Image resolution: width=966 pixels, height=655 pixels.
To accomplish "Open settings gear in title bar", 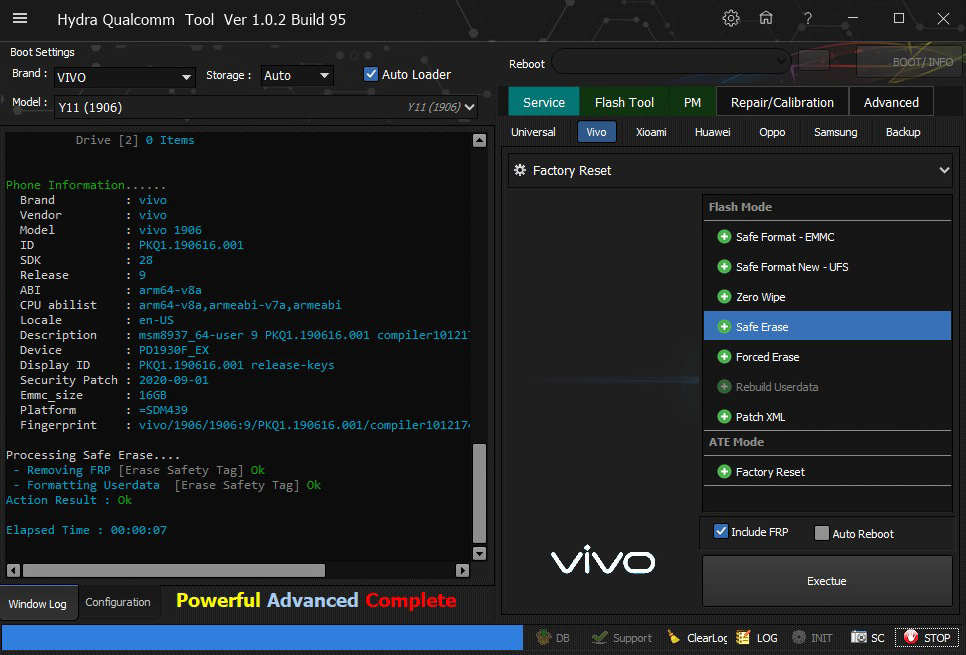I will pyautogui.click(x=731, y=18).
